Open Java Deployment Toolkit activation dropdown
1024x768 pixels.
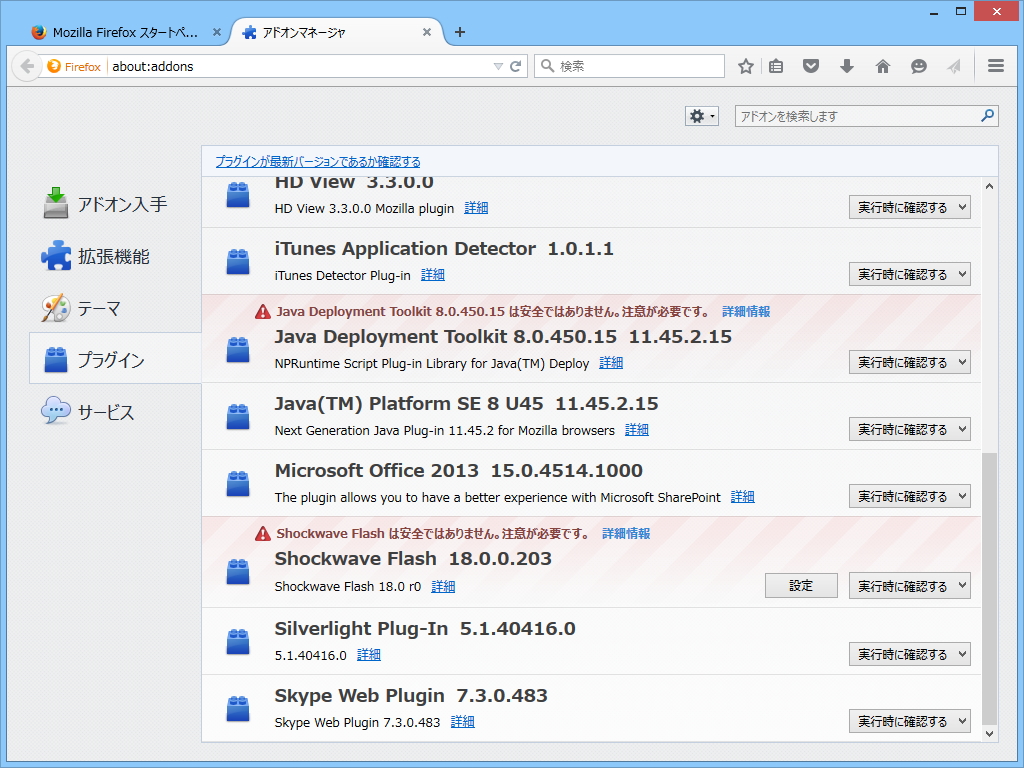(x=910, y=362)
